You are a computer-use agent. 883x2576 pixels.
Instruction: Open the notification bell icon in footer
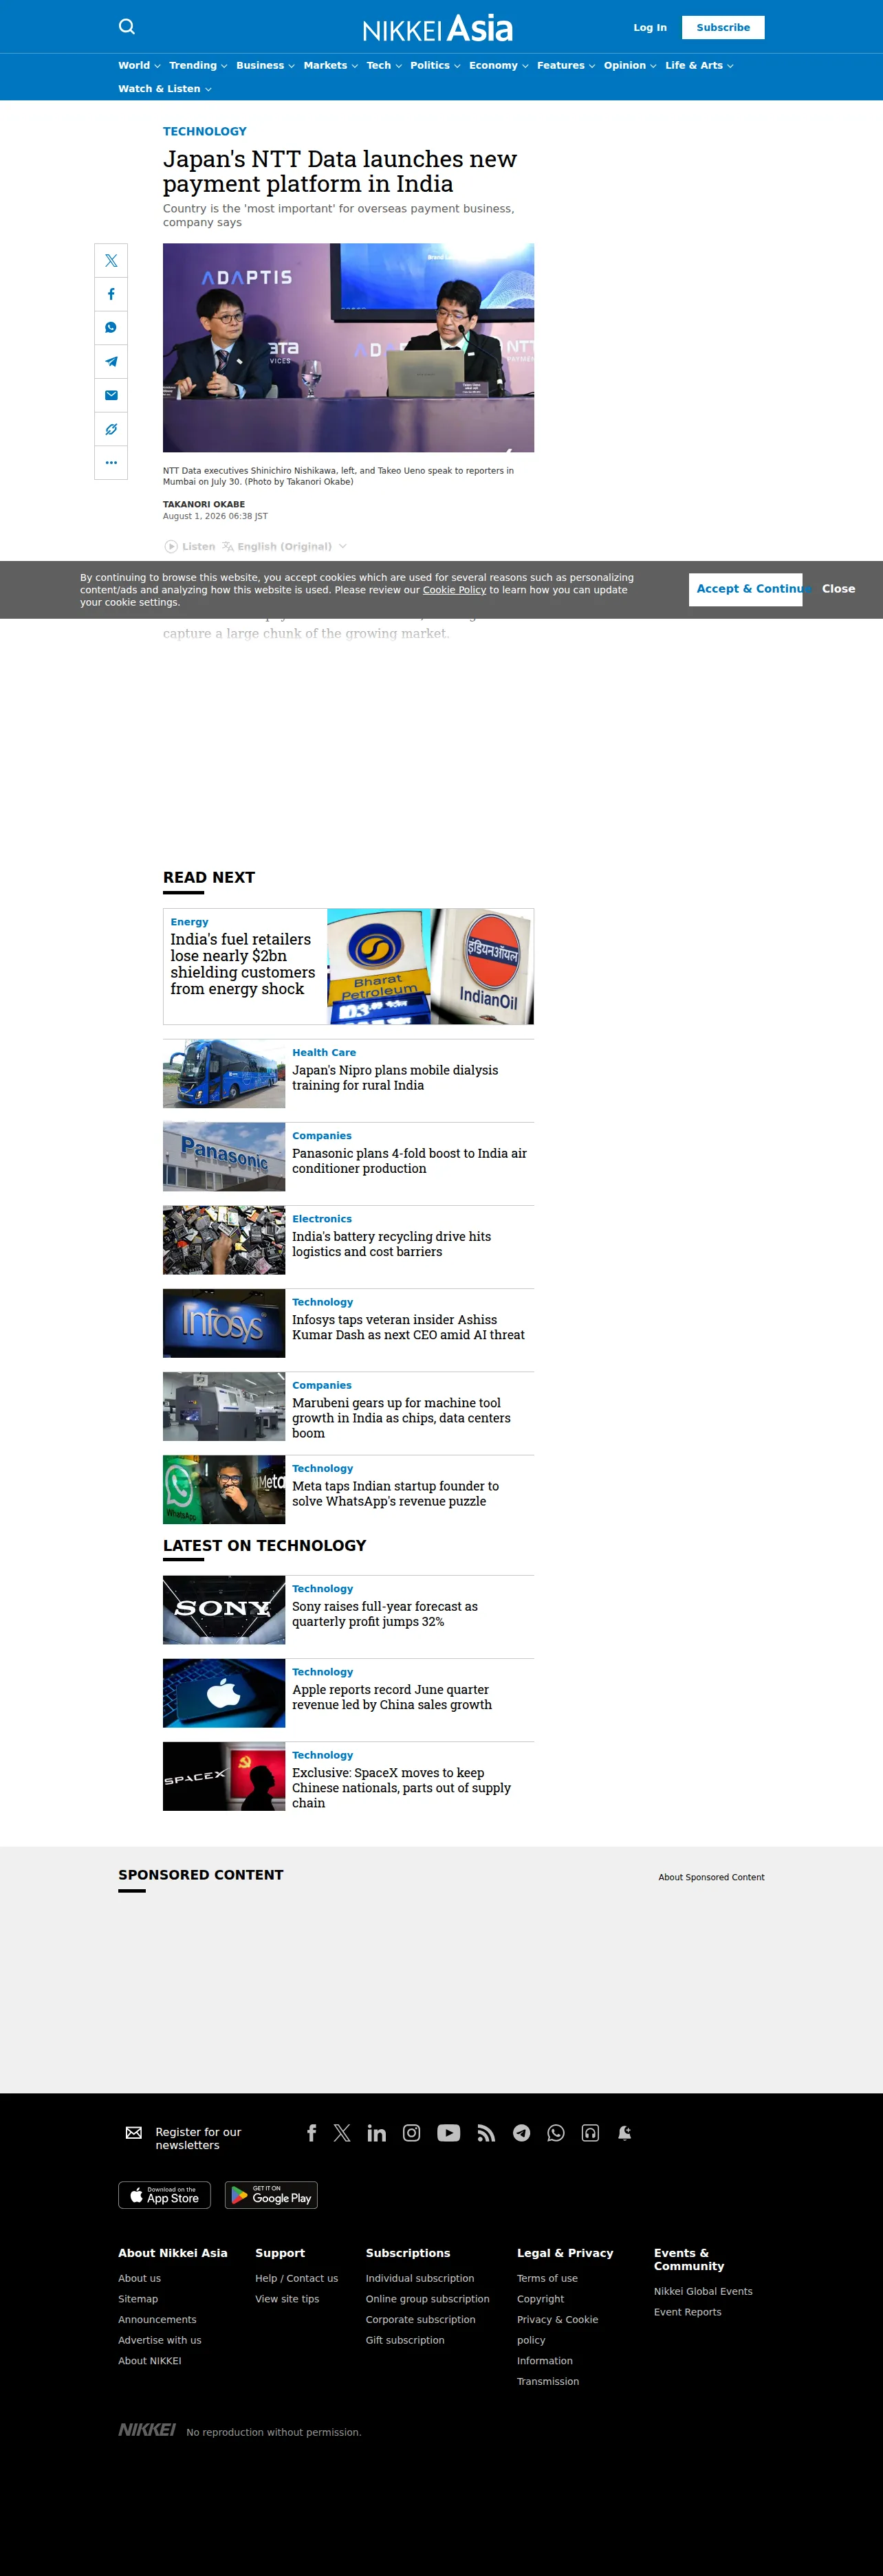[625, 2133]
